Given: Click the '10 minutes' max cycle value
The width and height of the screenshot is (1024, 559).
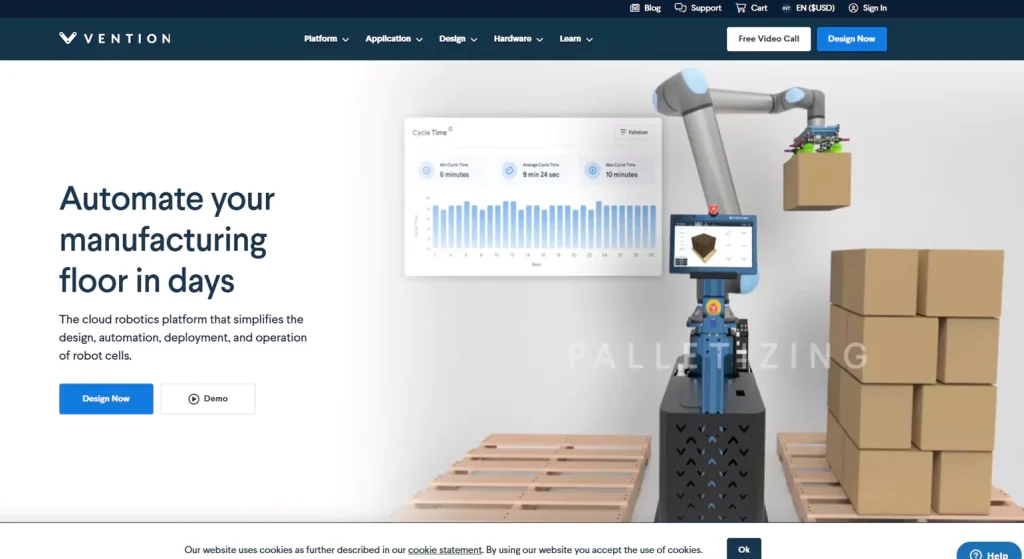Looking at the screenshot, I should point(621,174).
